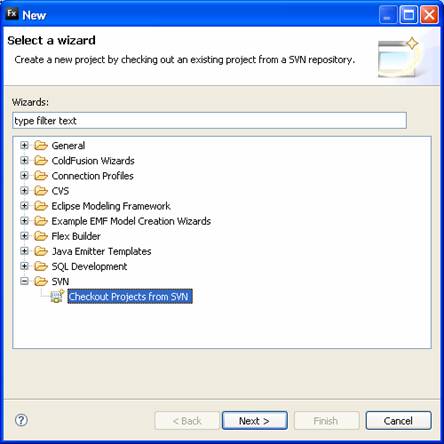The image size is (444, 444).
Task: Click the Cancel button
Action: coord(398,421)
